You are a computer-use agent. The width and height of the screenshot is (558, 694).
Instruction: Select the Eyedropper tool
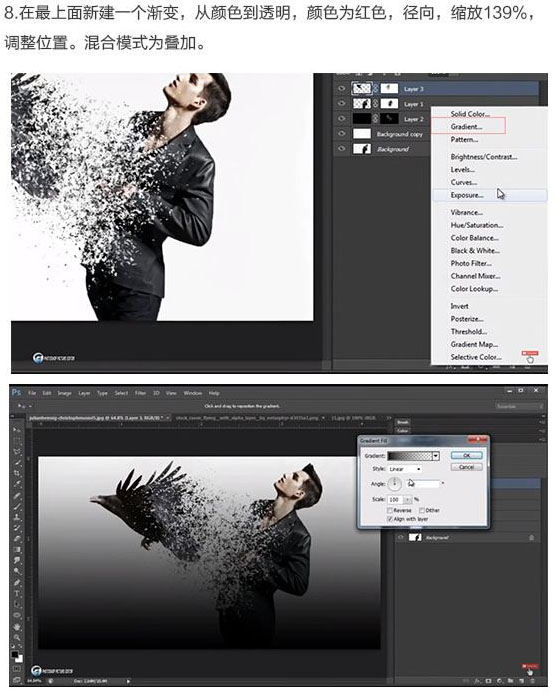[16, 484]
